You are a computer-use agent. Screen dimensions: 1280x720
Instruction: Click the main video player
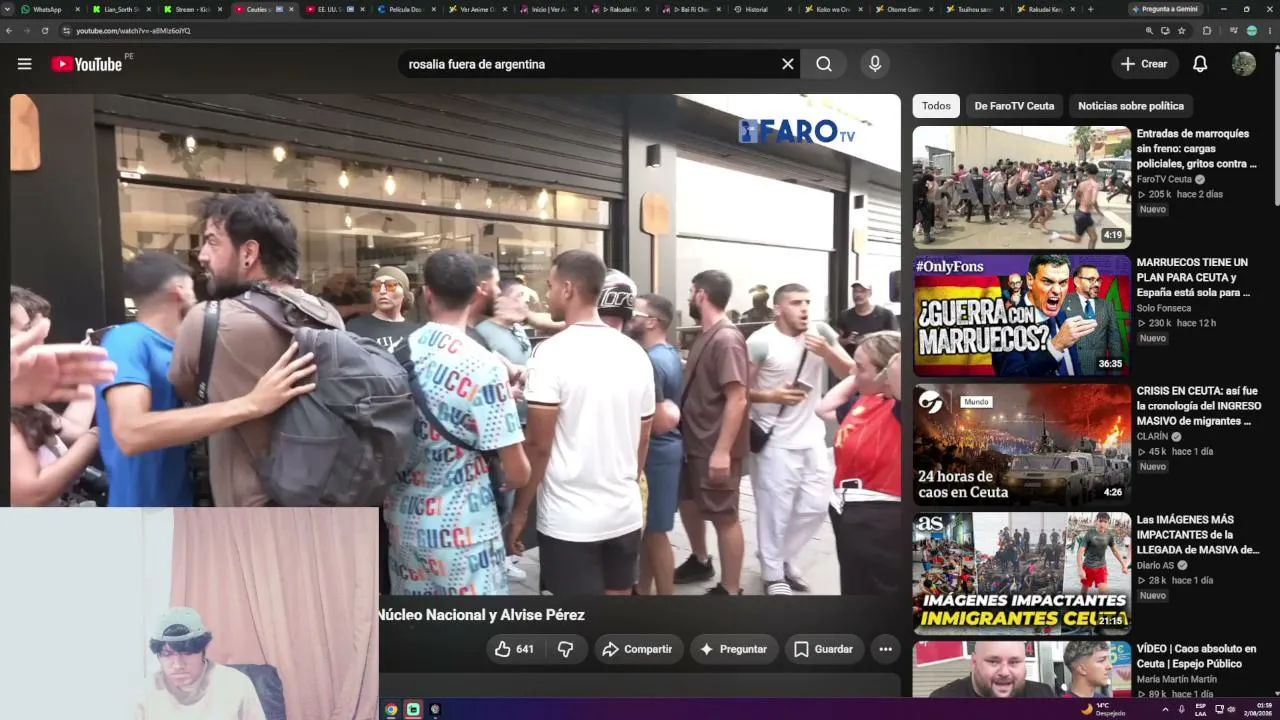click(455, 345)
